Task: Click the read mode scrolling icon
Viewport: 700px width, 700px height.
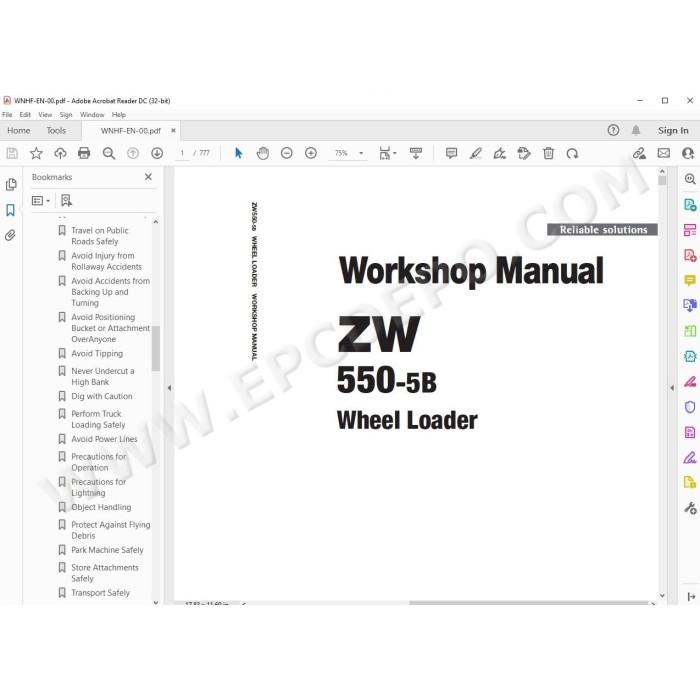Action: tap(416, 154)
